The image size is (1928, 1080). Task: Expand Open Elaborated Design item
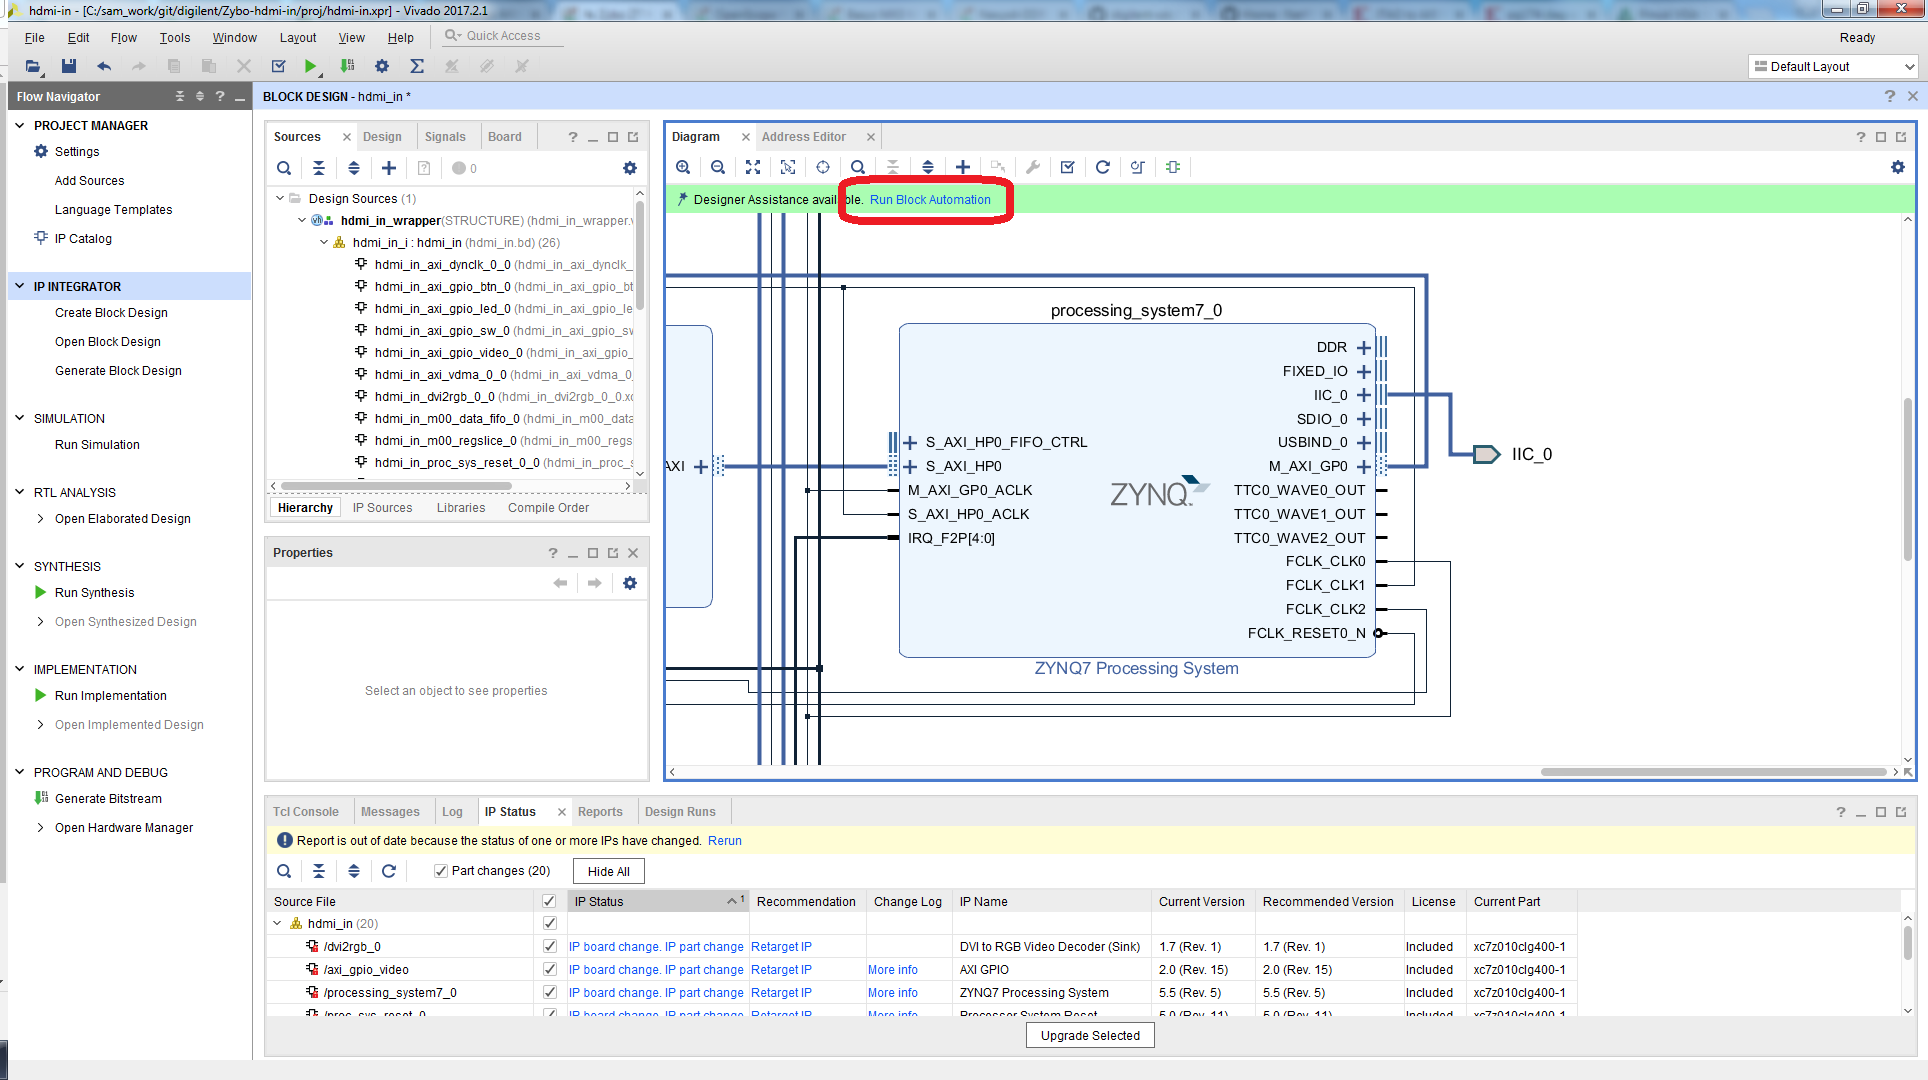(40, 518)
